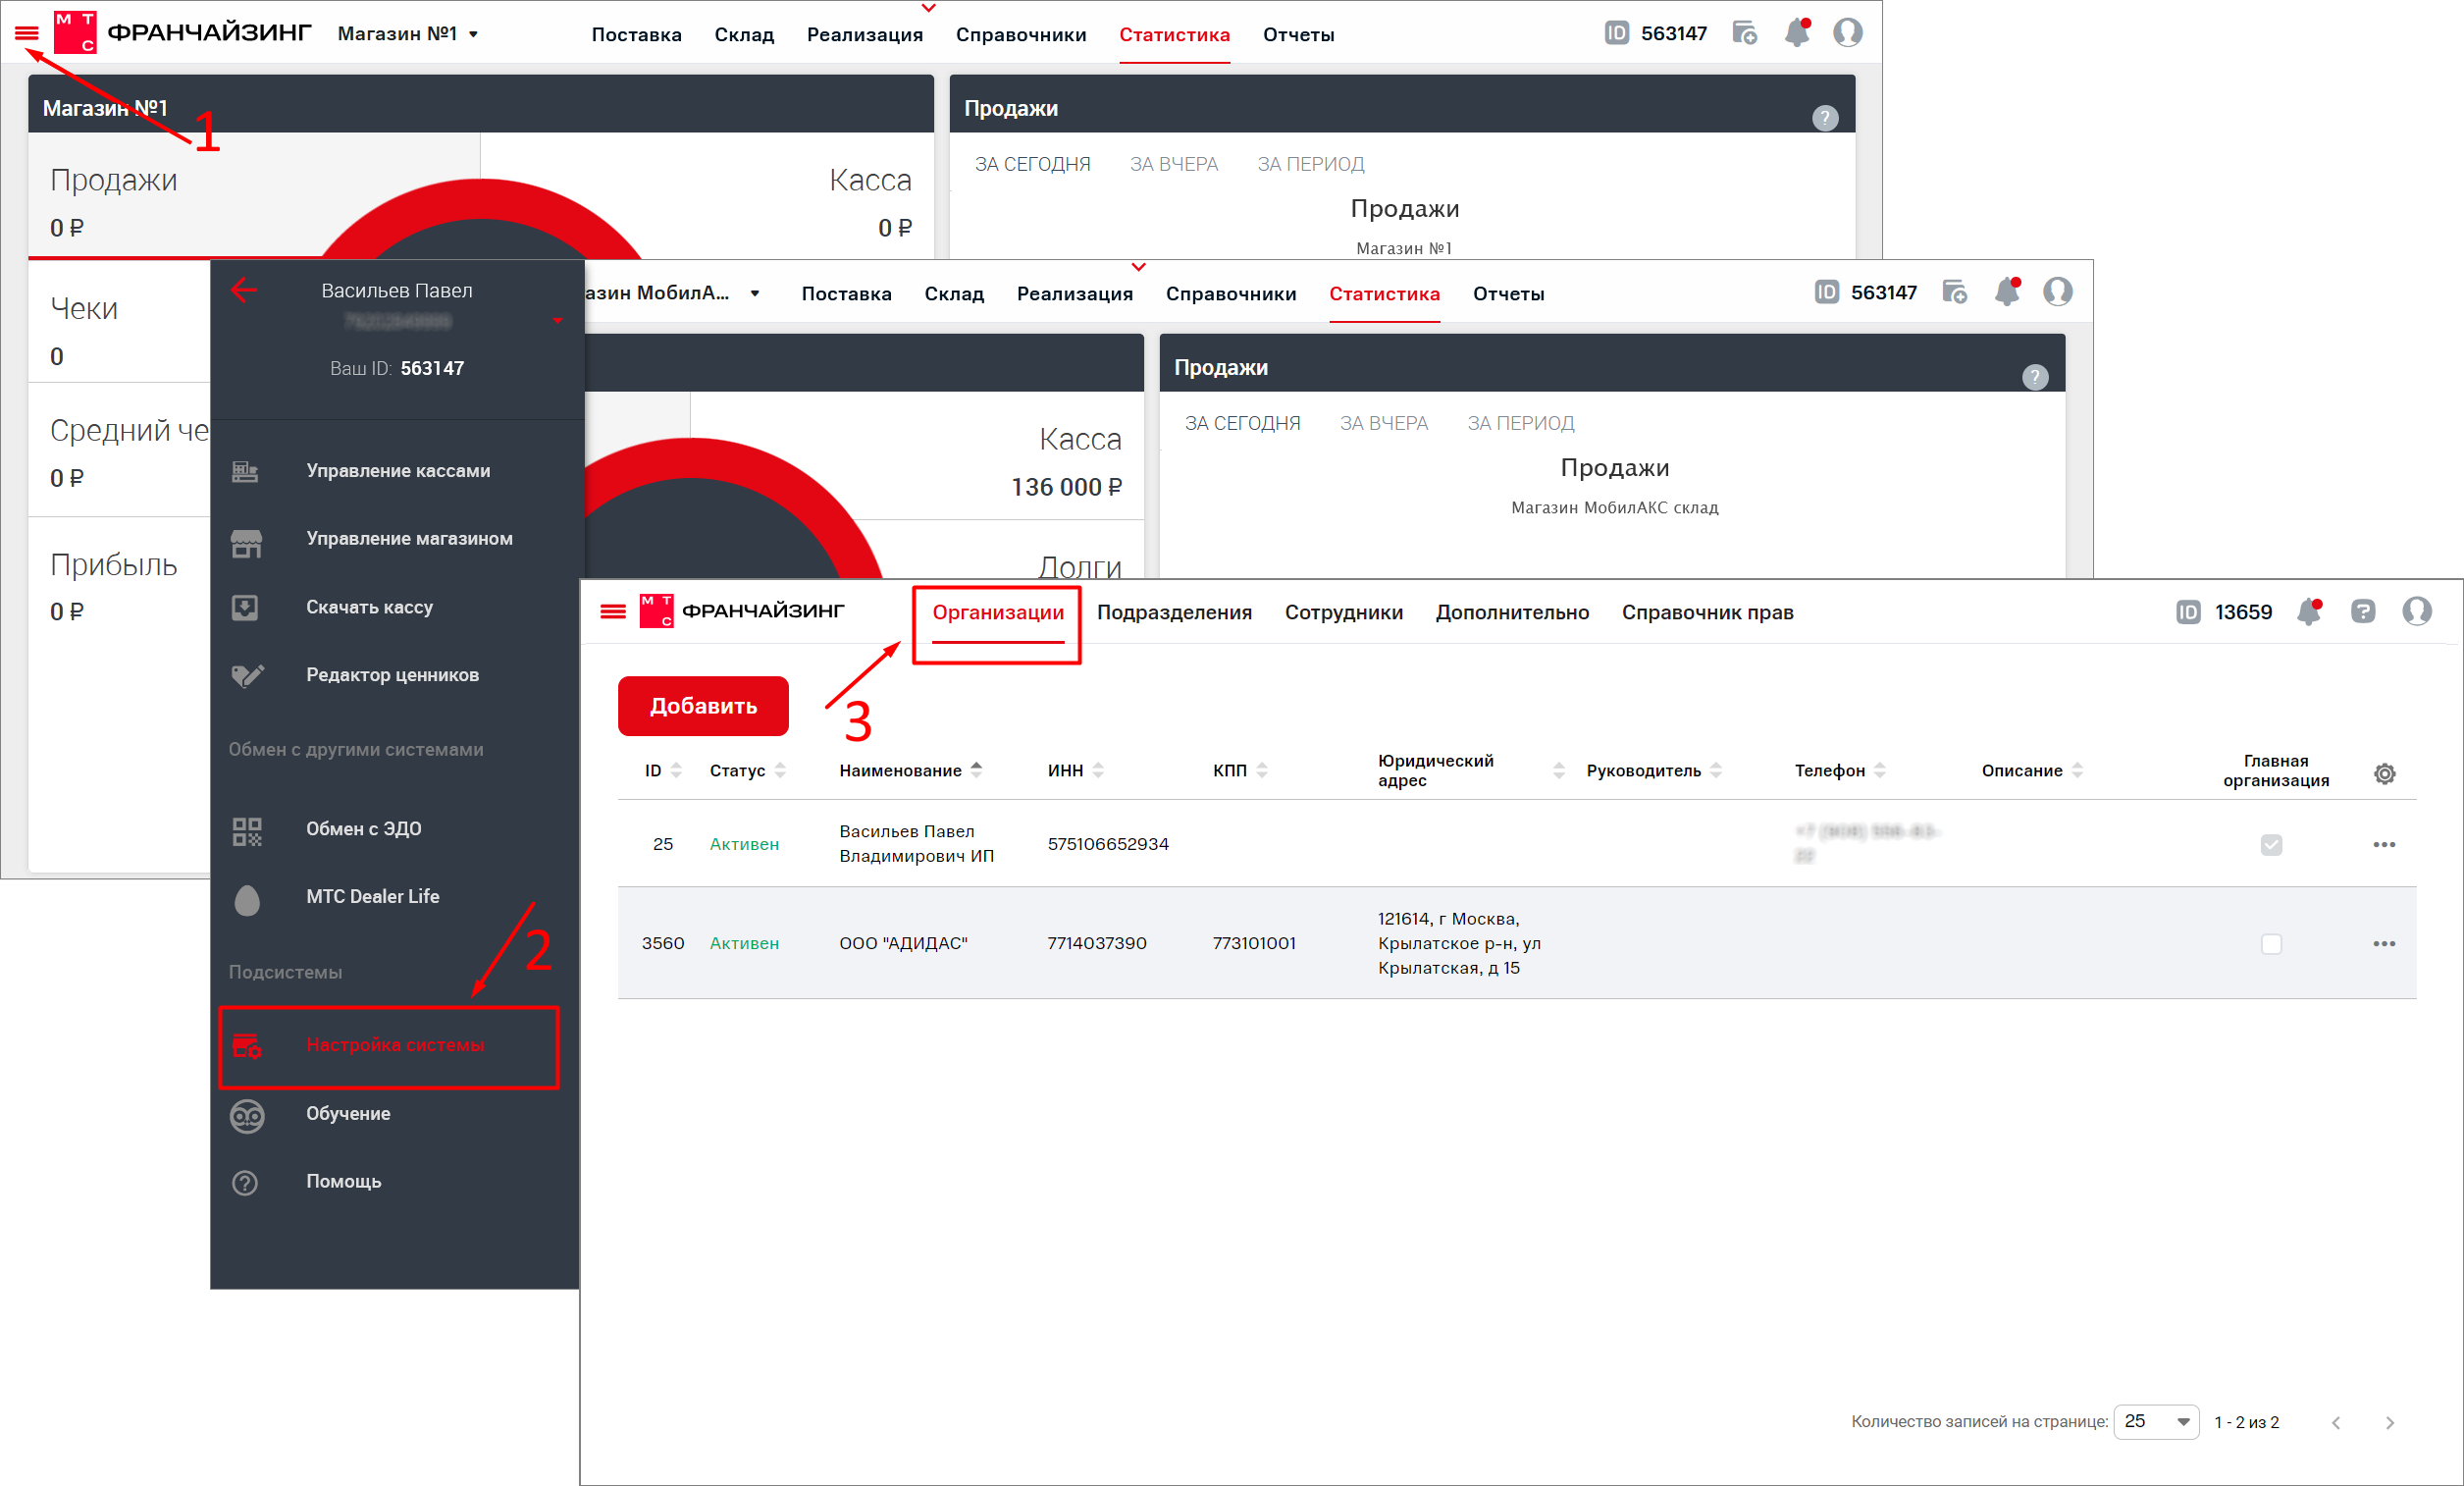Select ЗА ПЕРИОД tab in the back window
This screenshot has height=1486, width=2464.
tap(1310, 164)
